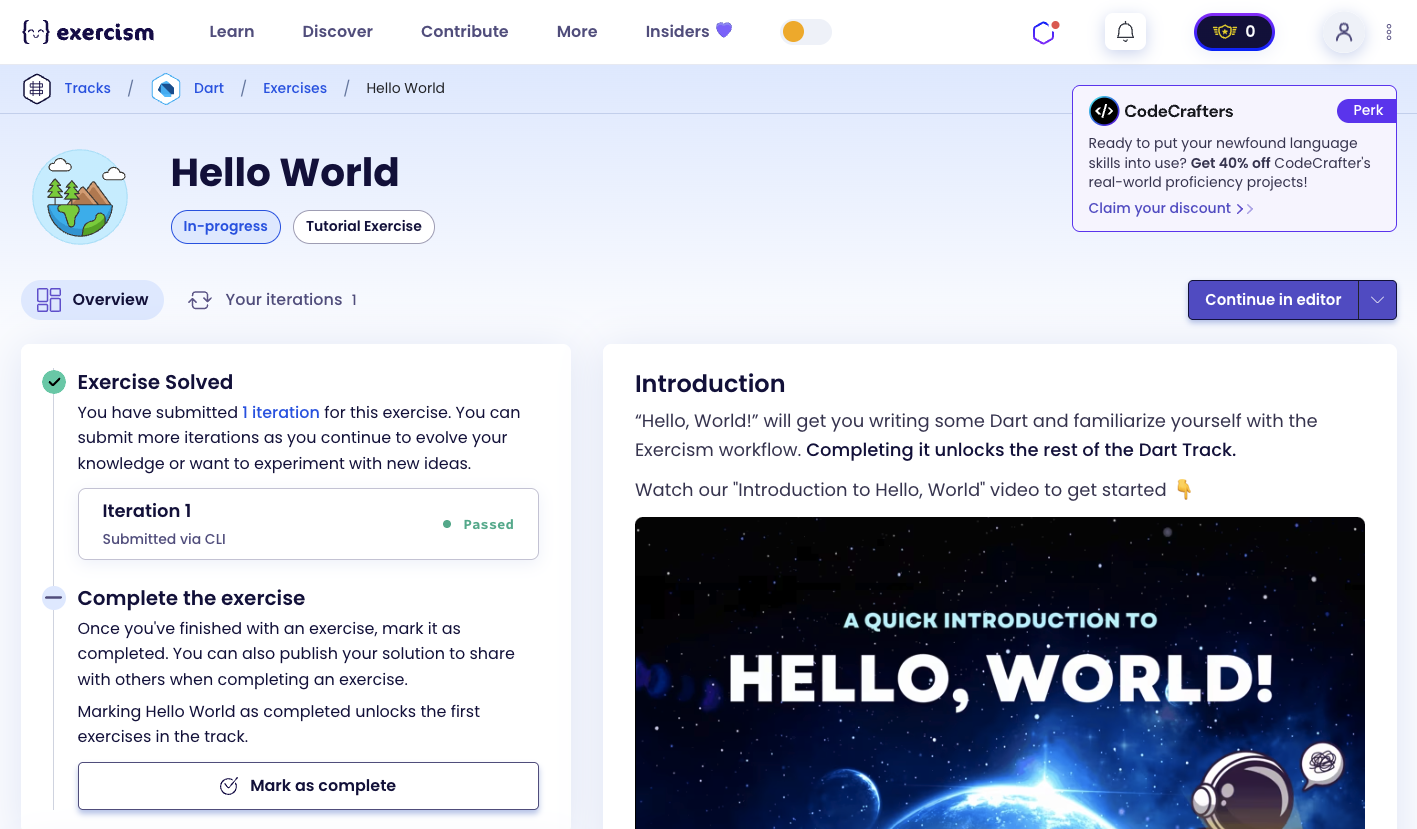Click the Dart track icon in breadcrumb
Image resolution: width=1417 pixels, height=829 pixels.
(x=165, y=88)
